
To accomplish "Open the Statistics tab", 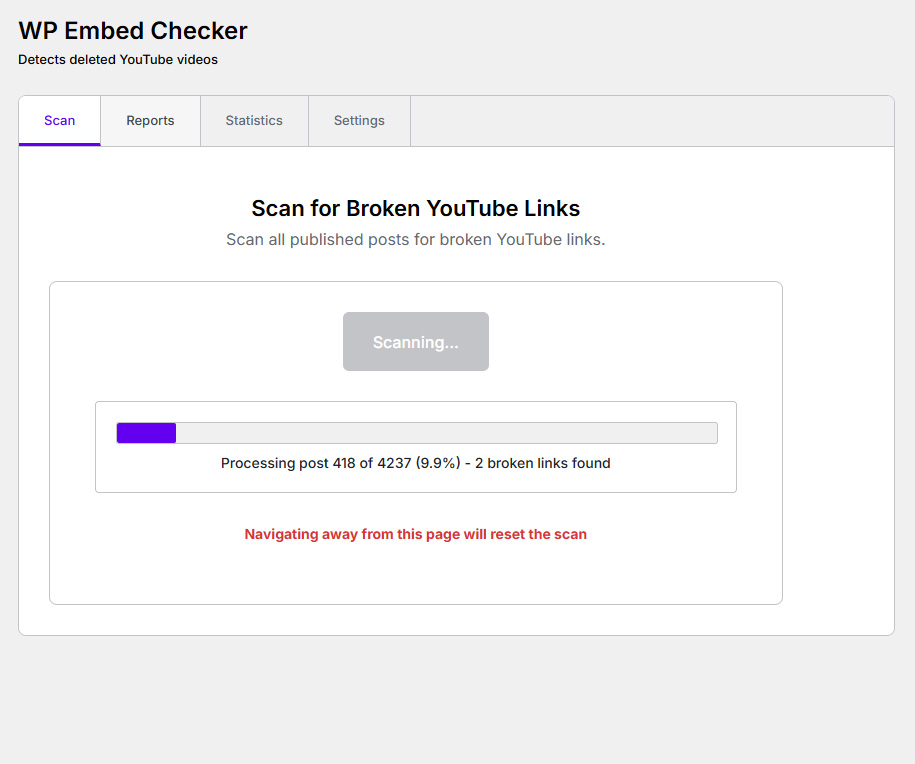I will coord(254,121).
